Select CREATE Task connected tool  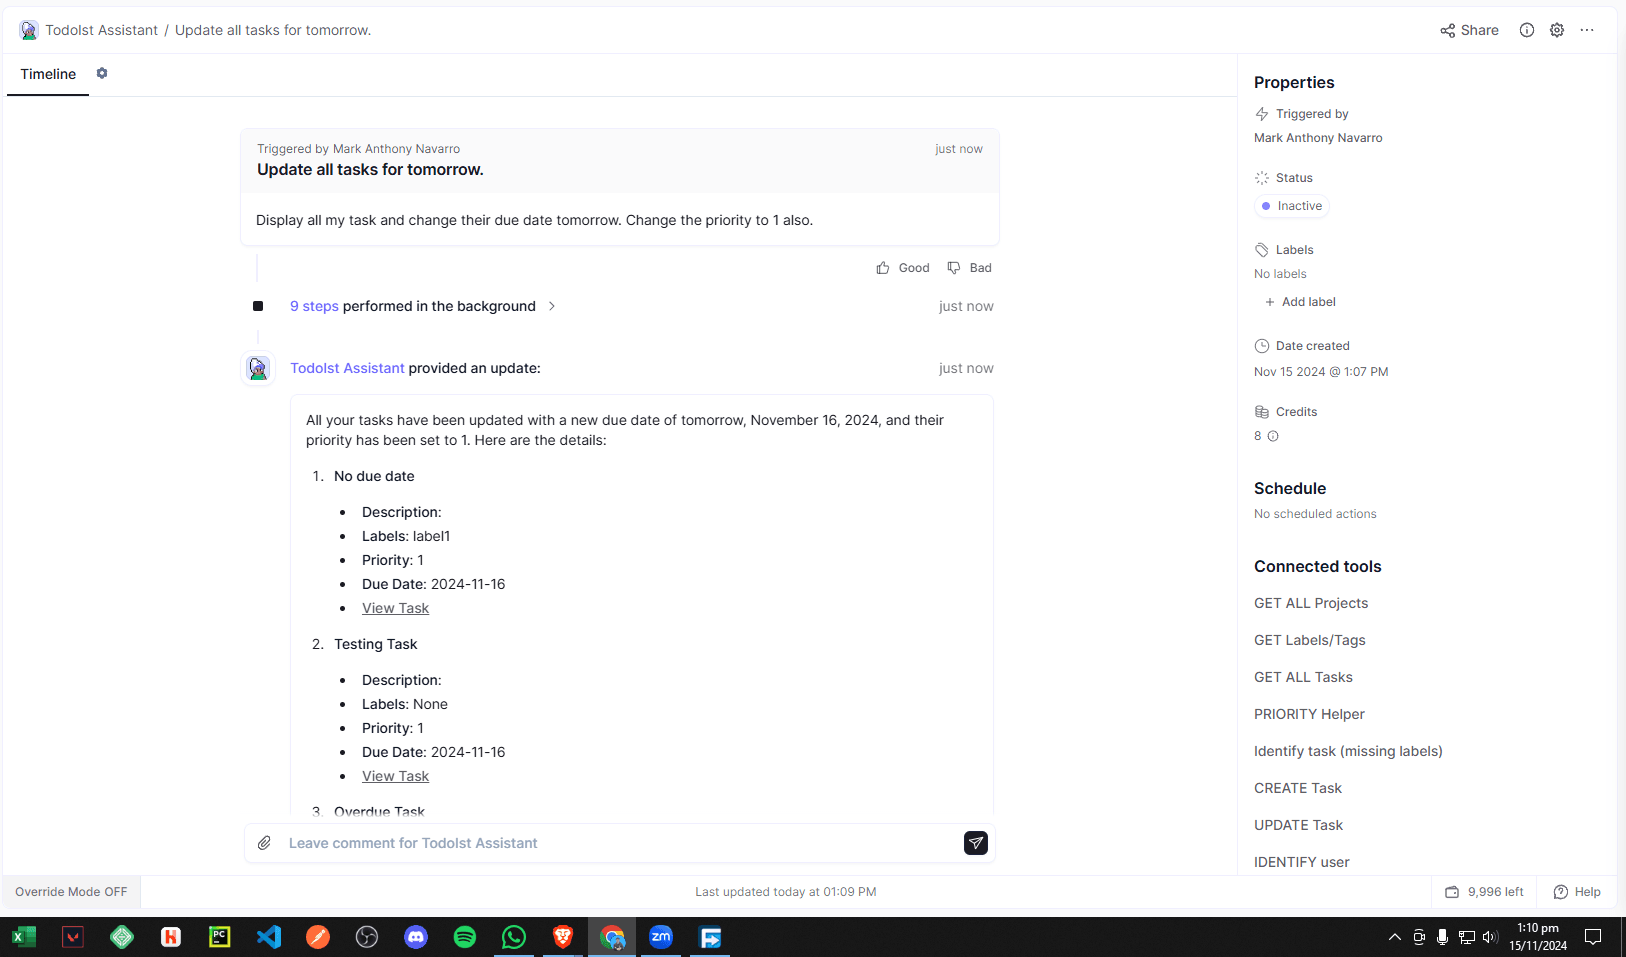[1298, 788]
